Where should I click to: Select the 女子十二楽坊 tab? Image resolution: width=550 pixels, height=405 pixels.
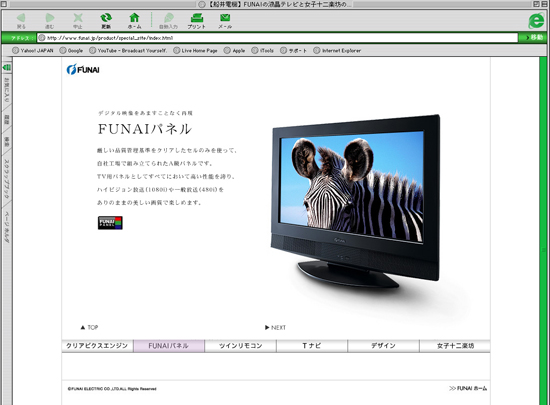455,346
